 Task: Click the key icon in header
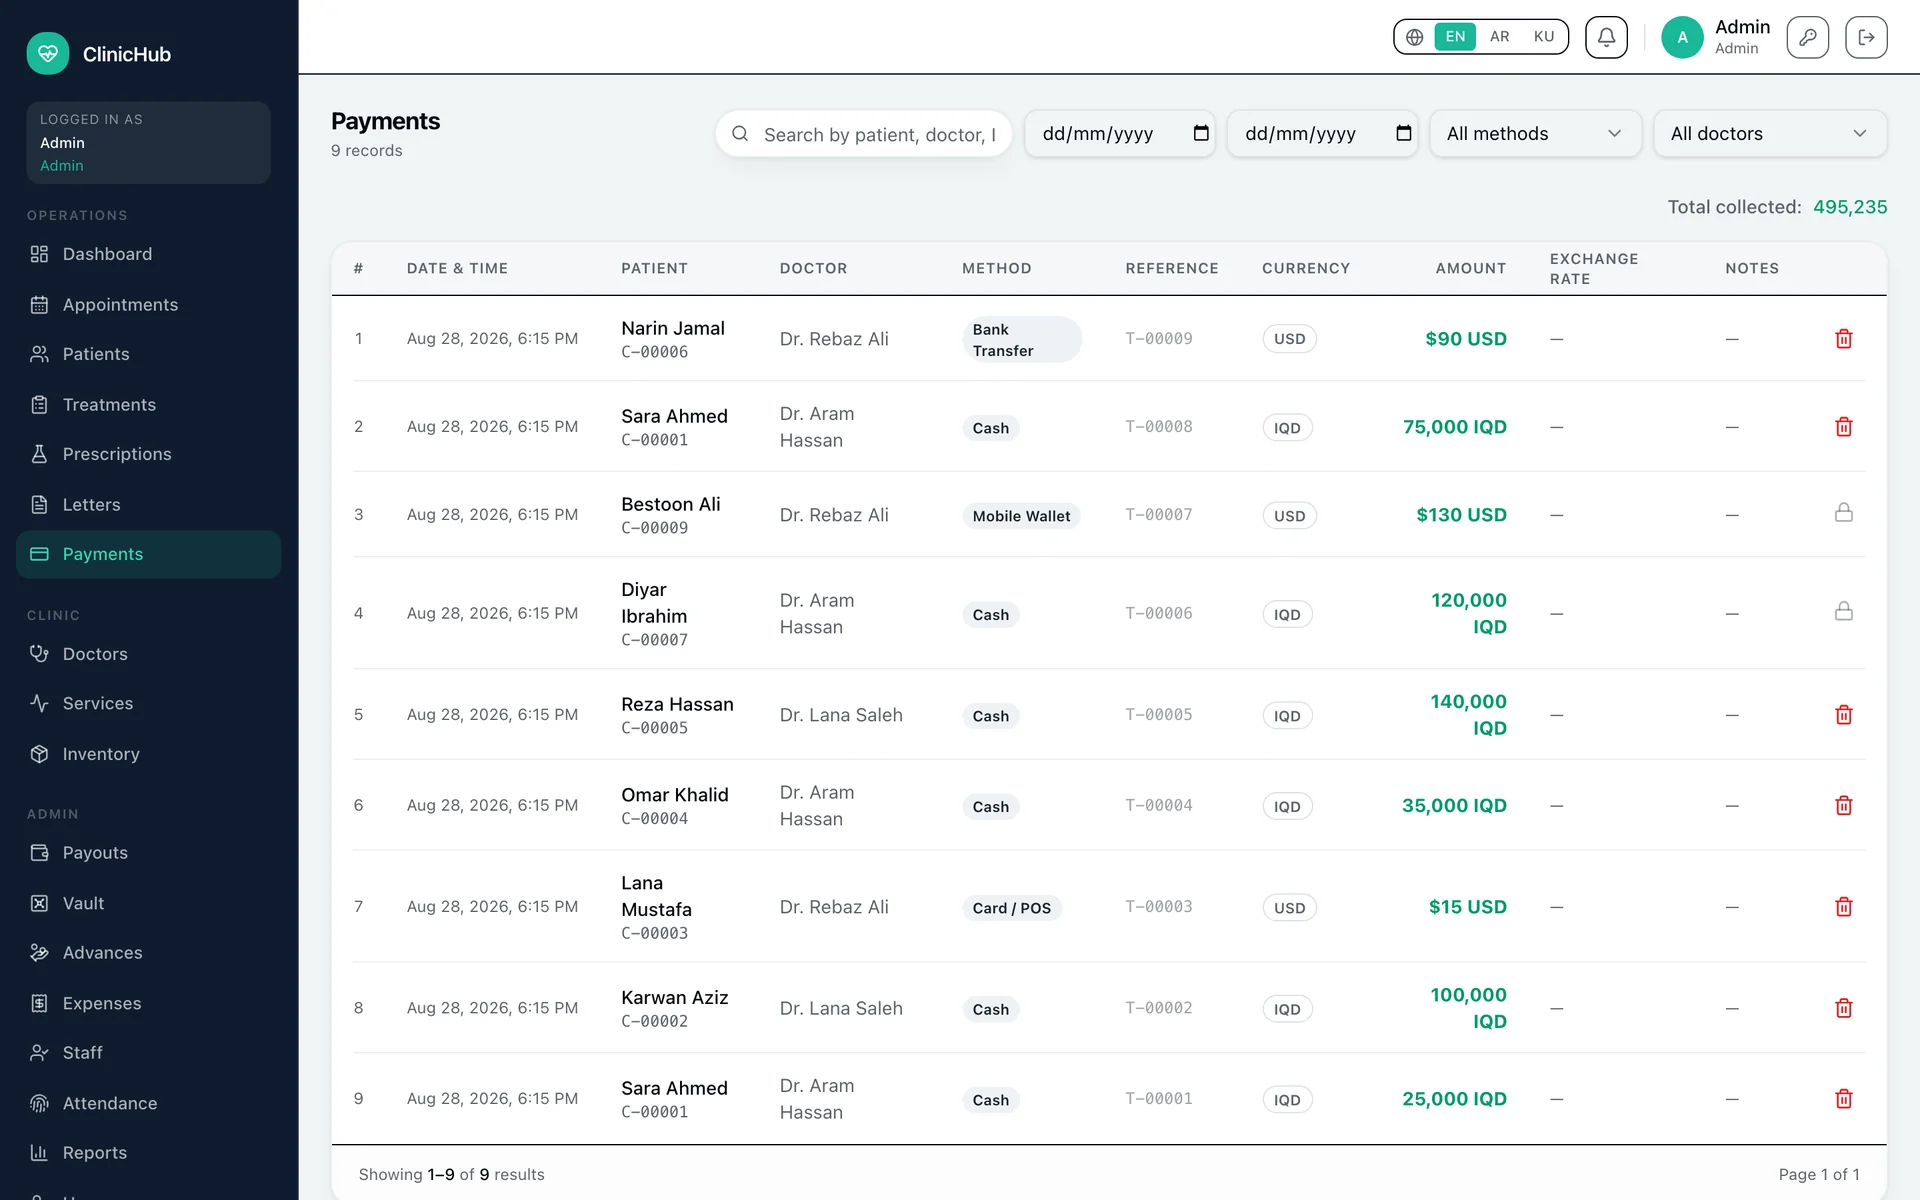pyautogui.click(x=1807, y=37)
